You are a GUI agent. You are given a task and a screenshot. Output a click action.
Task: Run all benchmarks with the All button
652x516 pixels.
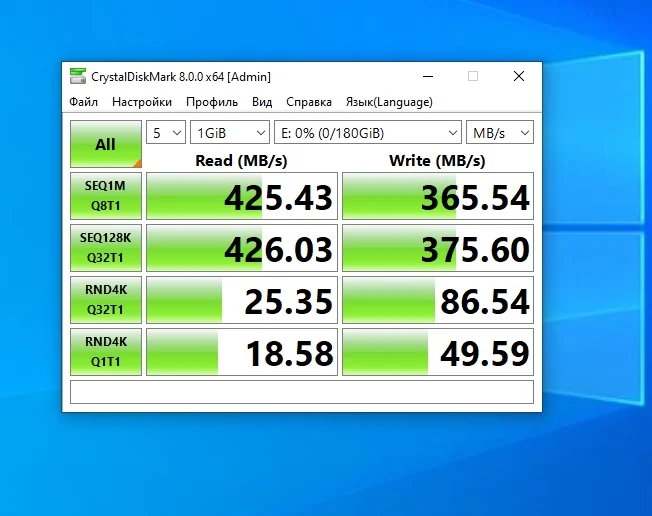click(x=106, y=144)
